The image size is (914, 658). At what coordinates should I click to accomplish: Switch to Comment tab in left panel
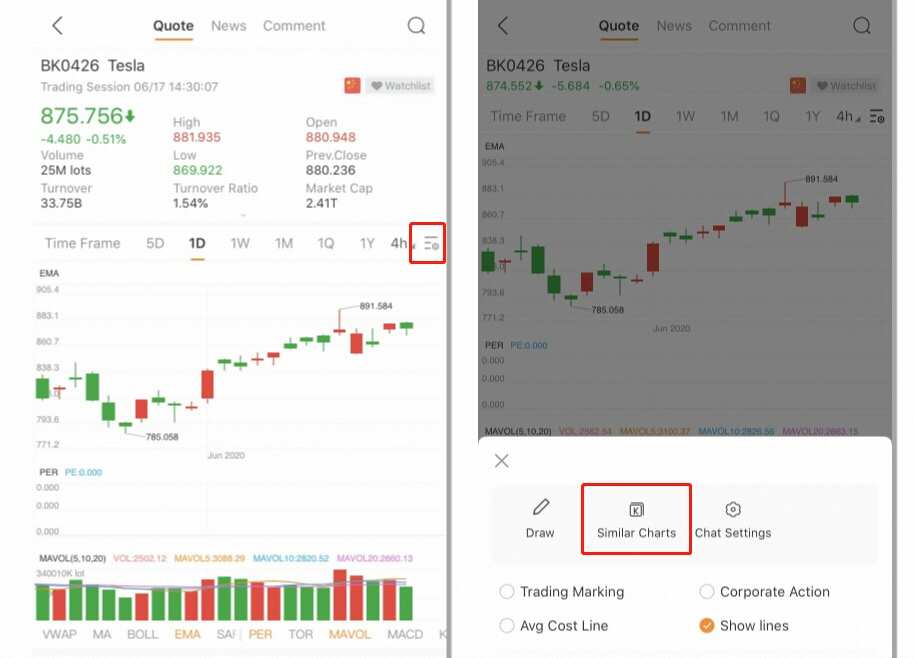[294, 26]
